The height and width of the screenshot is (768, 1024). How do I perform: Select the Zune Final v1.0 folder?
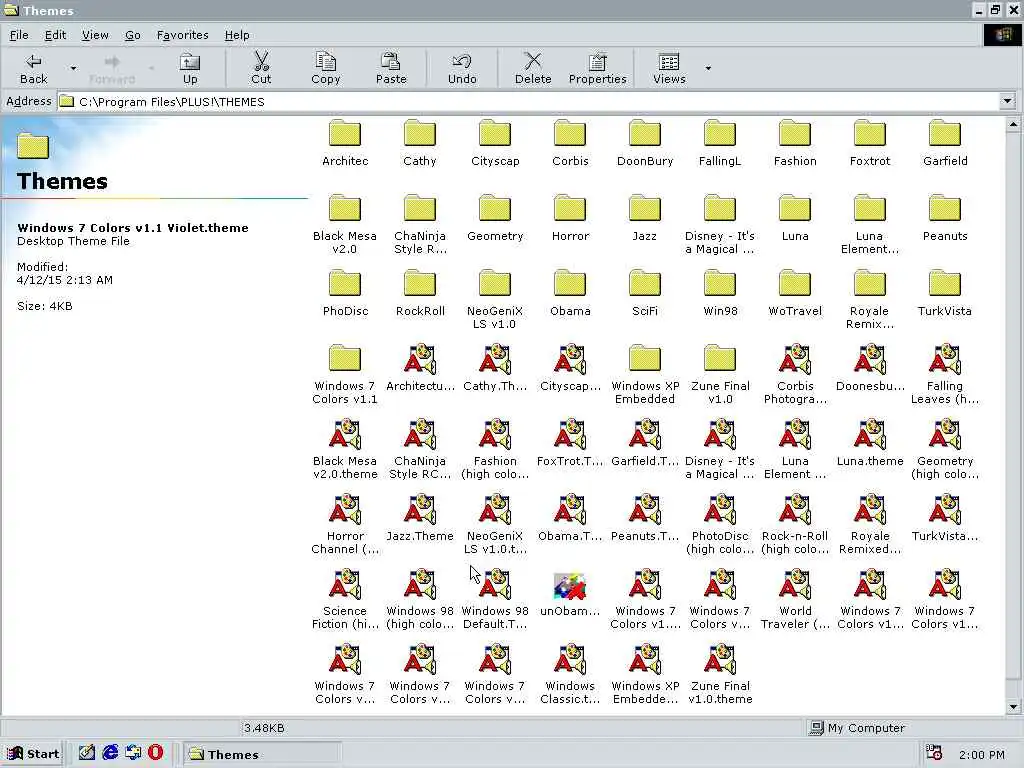click(720, 375)
